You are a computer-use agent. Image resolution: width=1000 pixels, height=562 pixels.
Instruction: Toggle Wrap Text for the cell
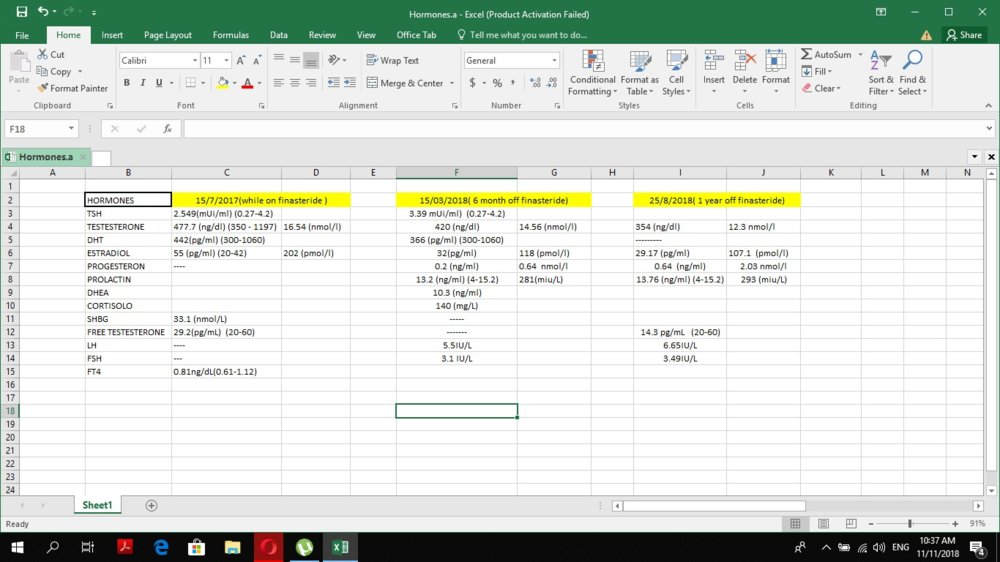392,60
